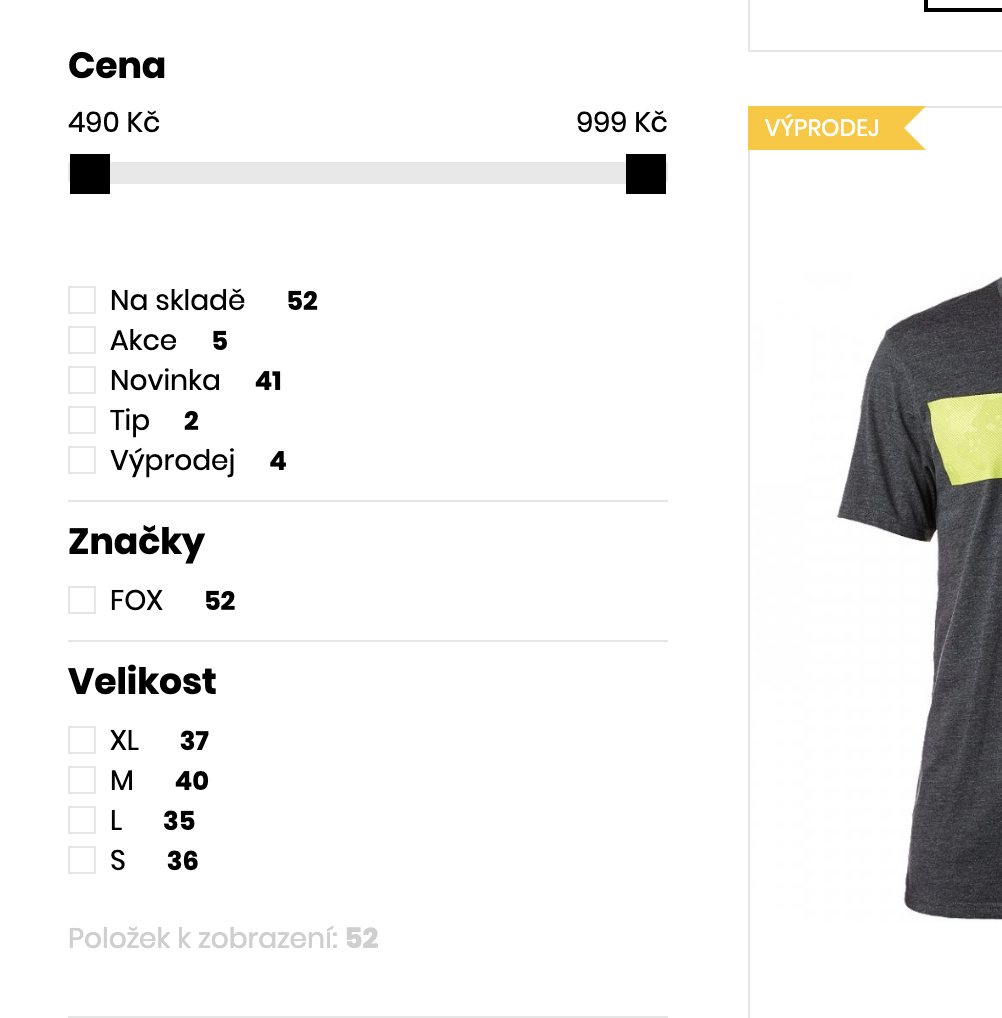
Task: Click the 'Cena' section heading
Action: [x=117, y=65]
